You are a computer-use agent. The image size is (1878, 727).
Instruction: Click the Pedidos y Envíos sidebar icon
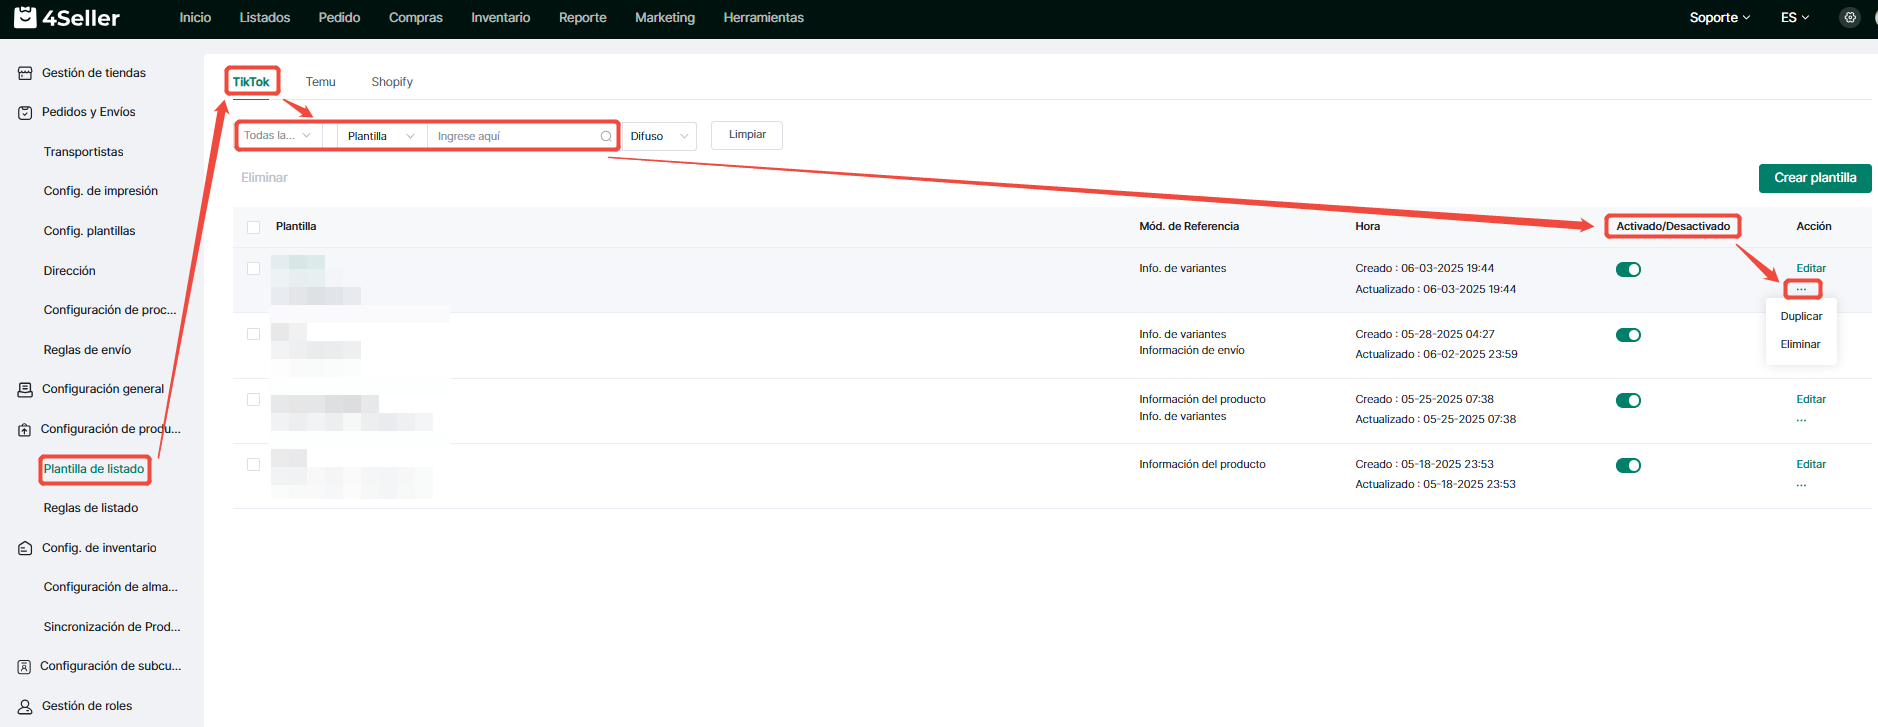pos(25,112)
